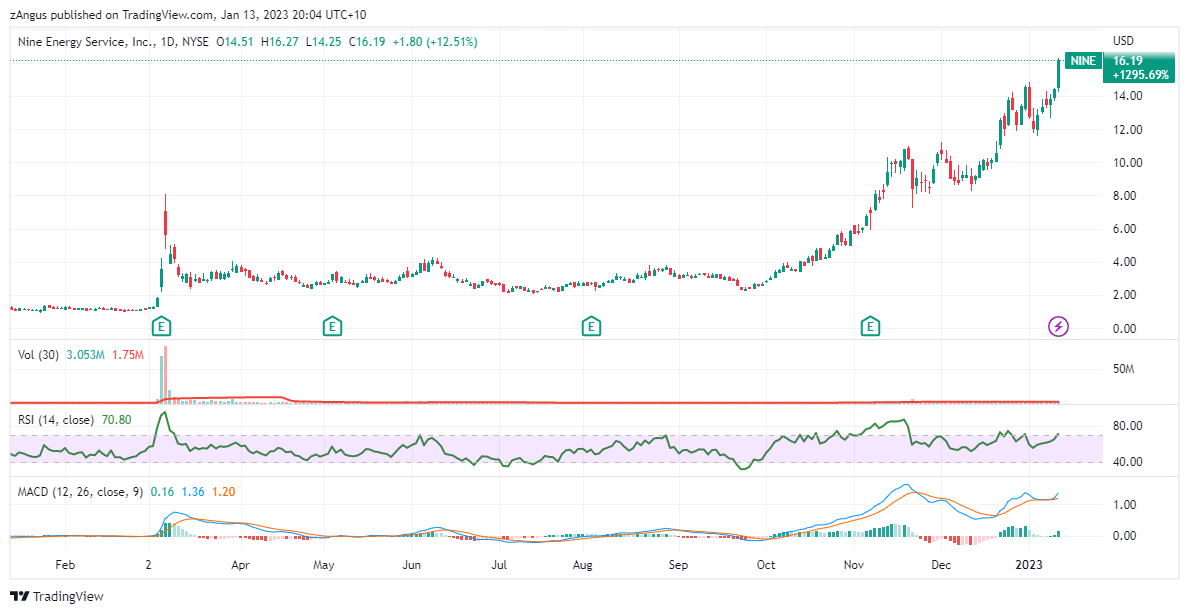
Task: Click the 10.00 price axis label
Action: coord(1128,163)
